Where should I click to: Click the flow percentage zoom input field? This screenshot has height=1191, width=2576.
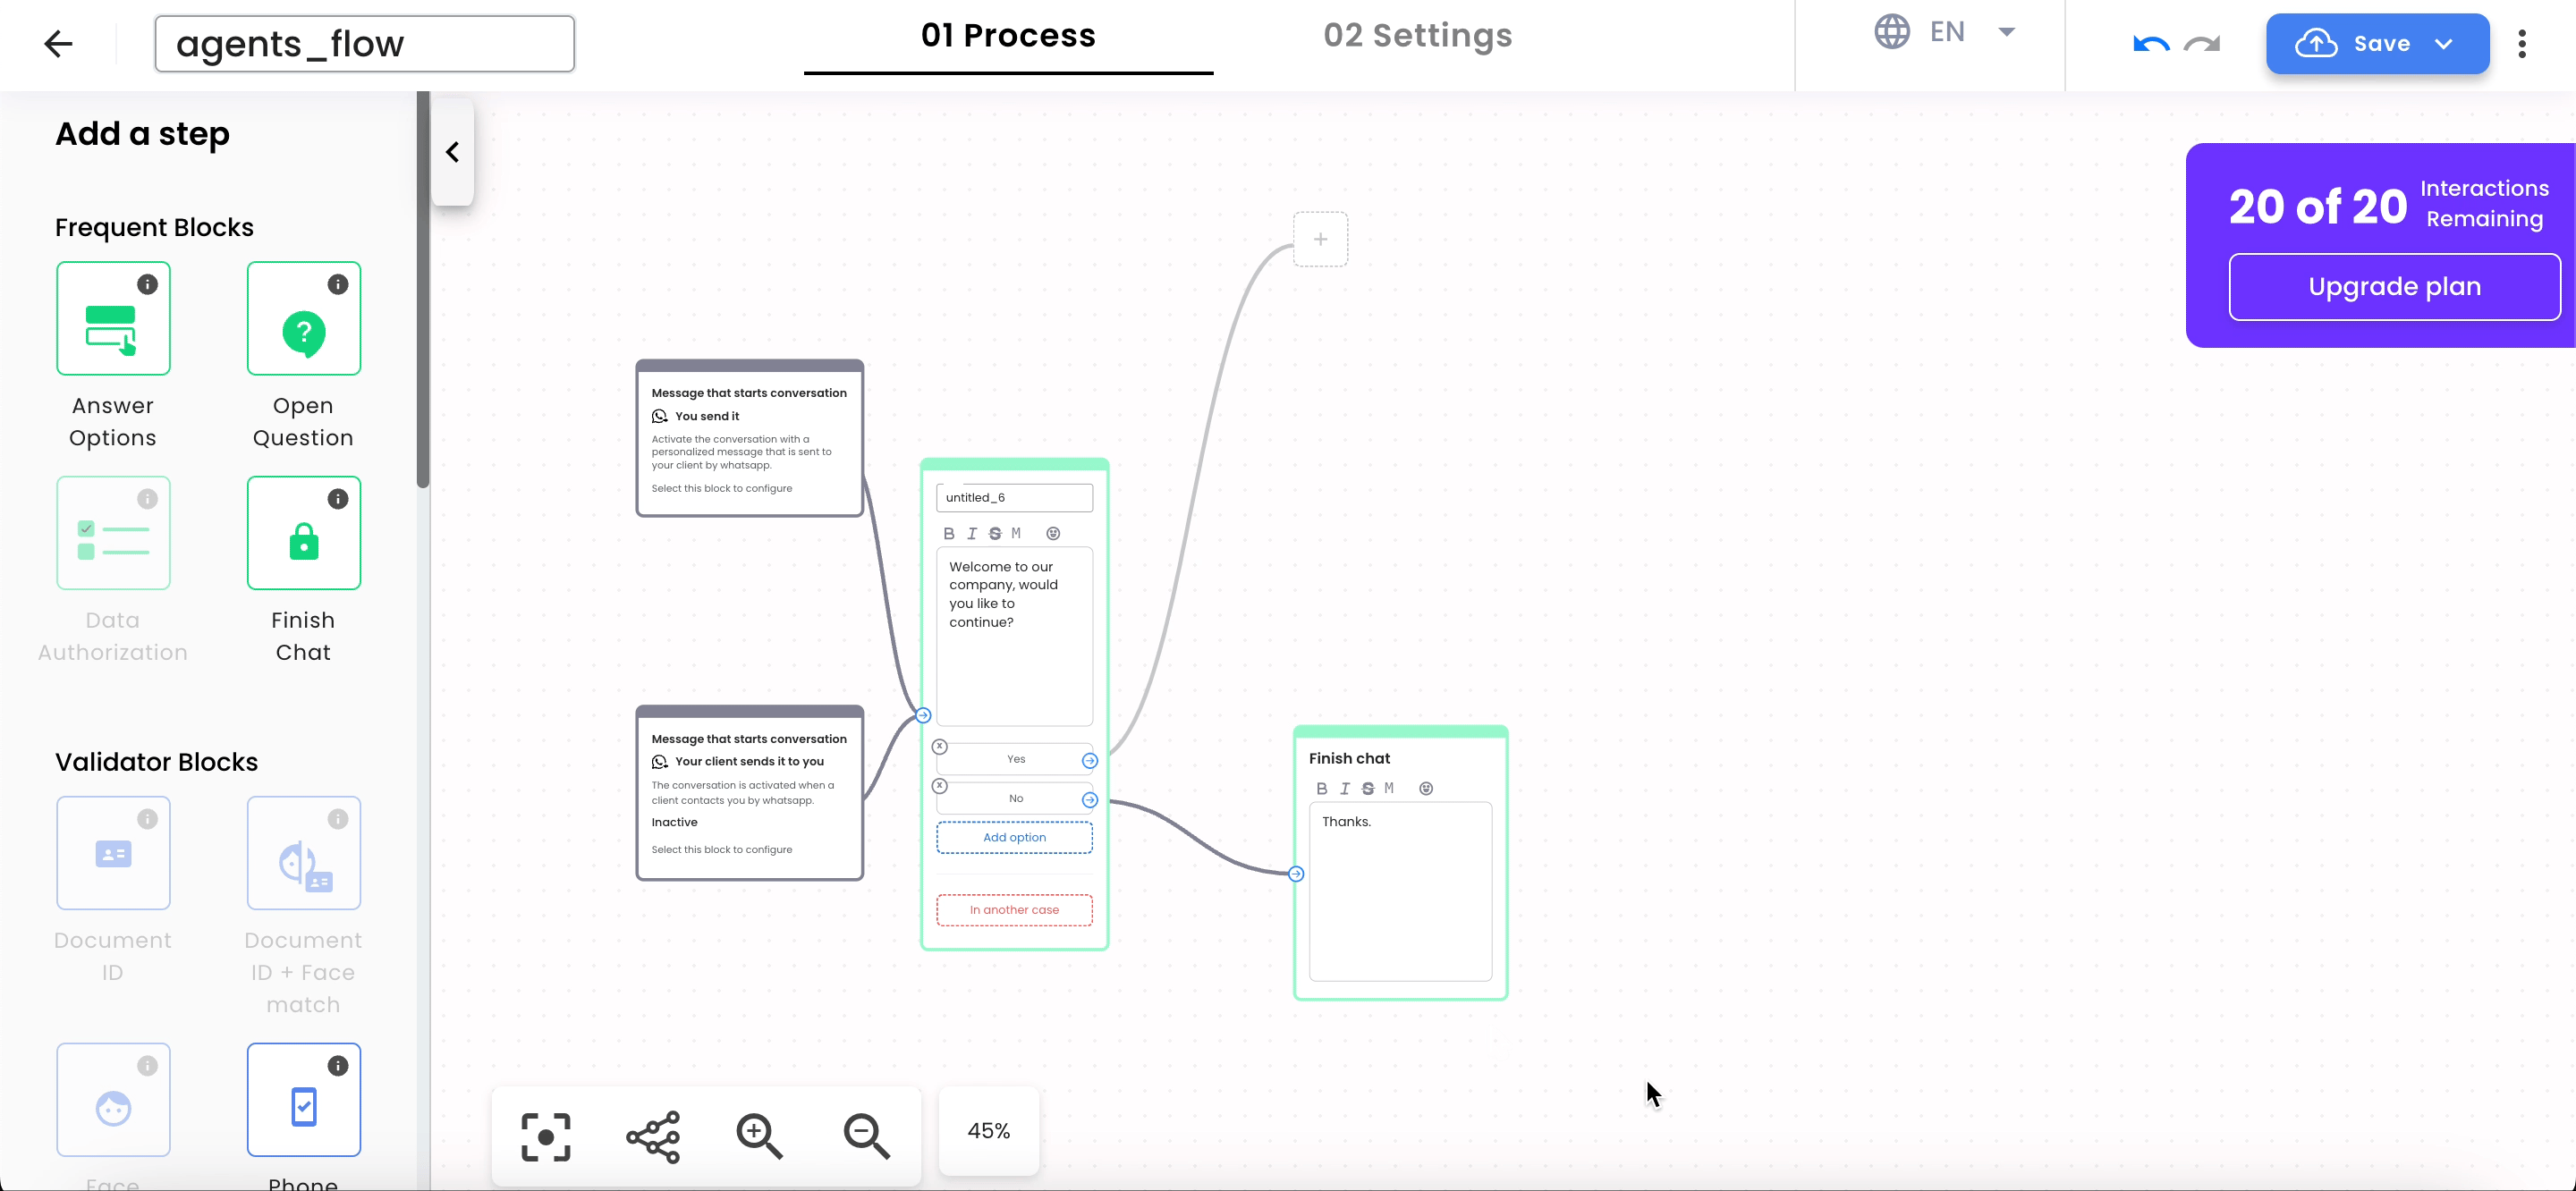pyautogui.click(x=987, y=1130)
